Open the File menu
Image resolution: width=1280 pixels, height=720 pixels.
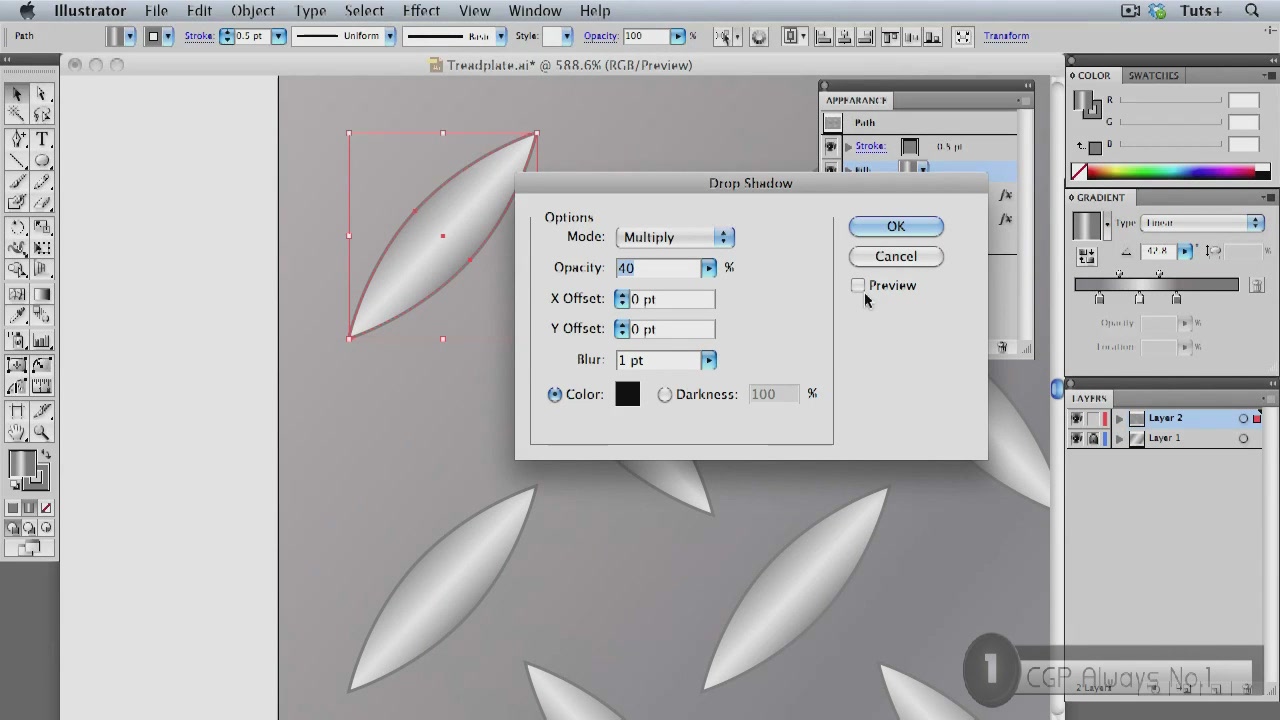tap(156, 11)
